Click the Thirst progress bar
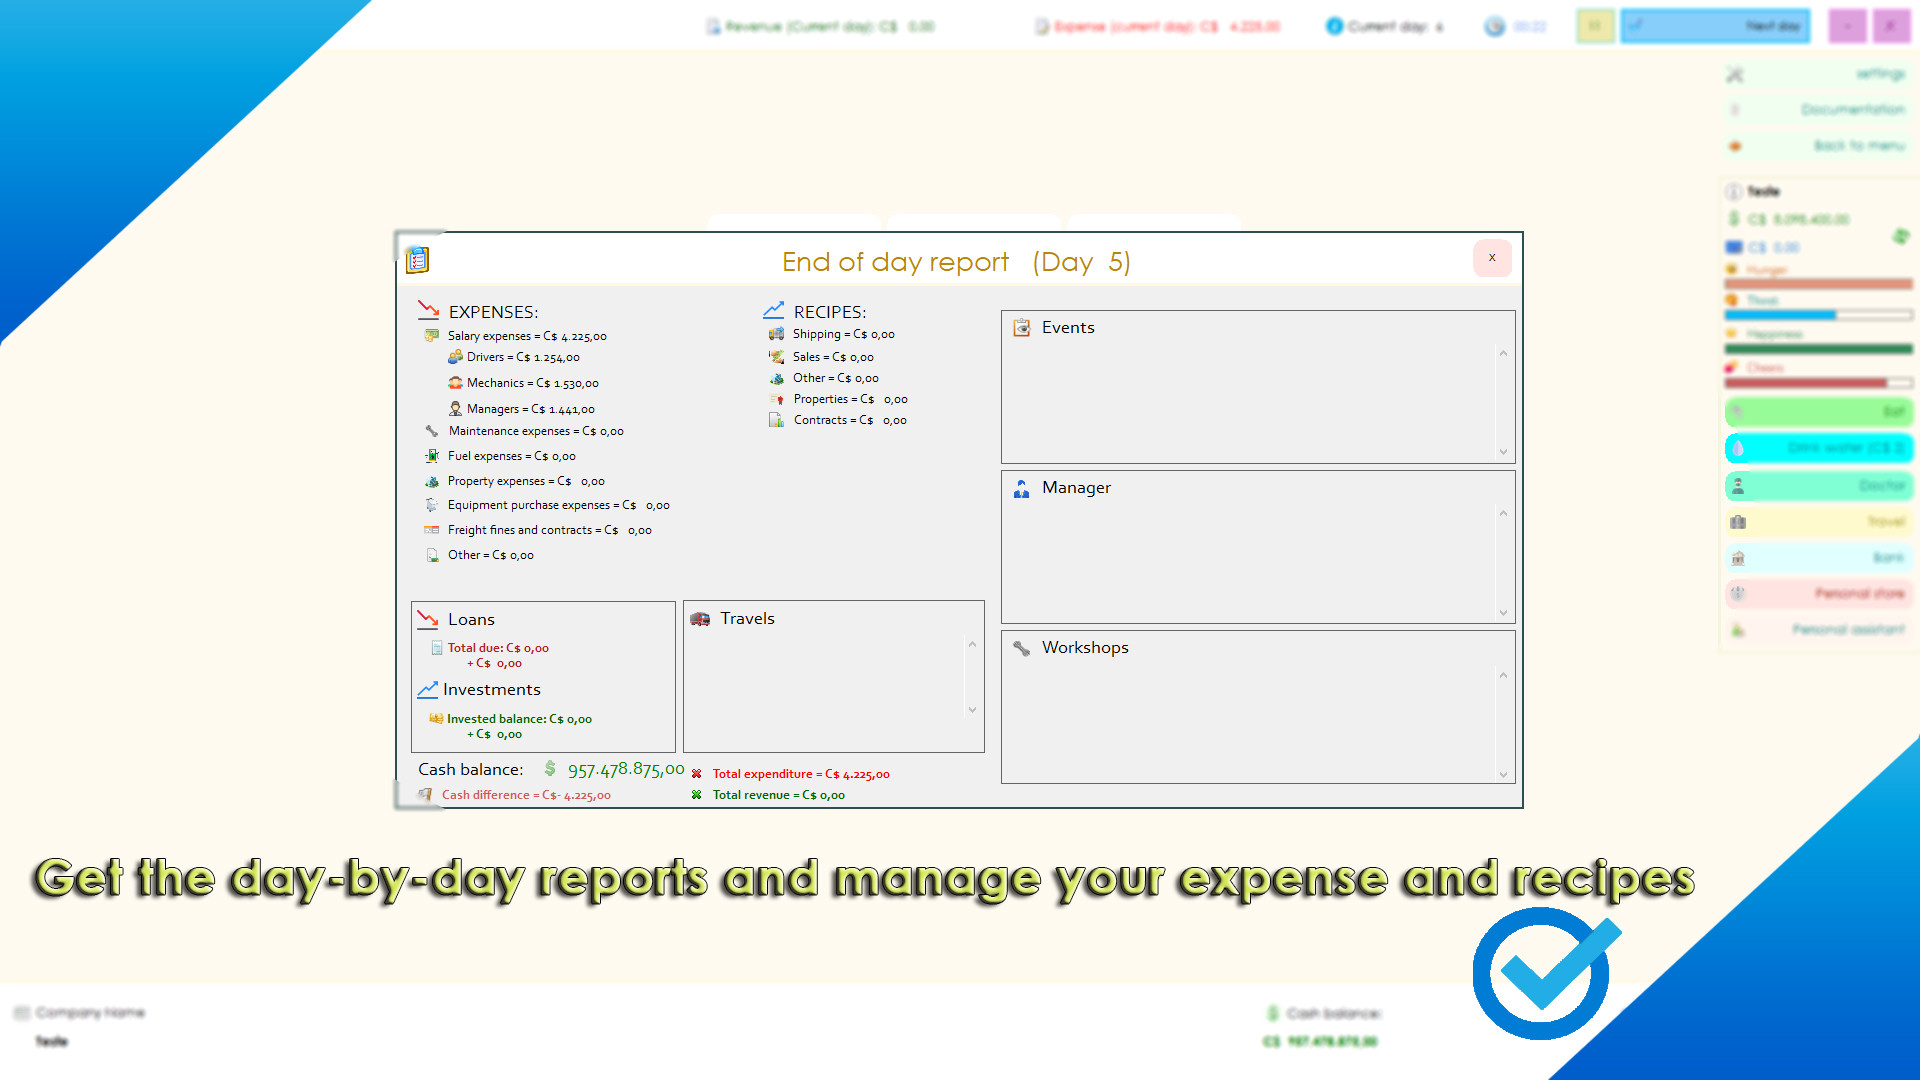Screen dimensions: 1920x1080 click(1819, 314)
